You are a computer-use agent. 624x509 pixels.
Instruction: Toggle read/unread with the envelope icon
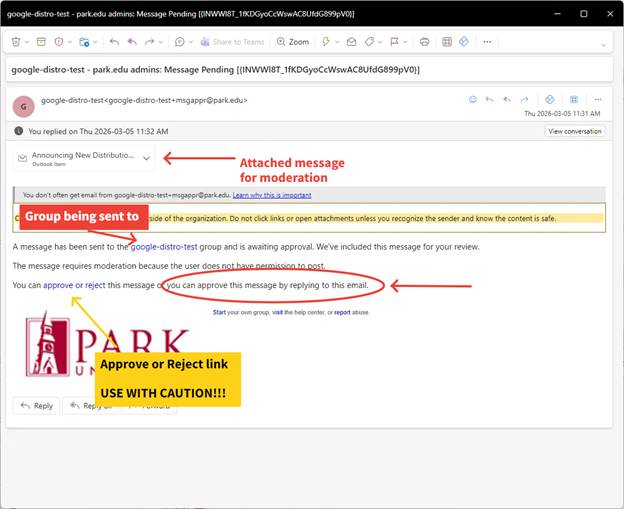point(351,42)
